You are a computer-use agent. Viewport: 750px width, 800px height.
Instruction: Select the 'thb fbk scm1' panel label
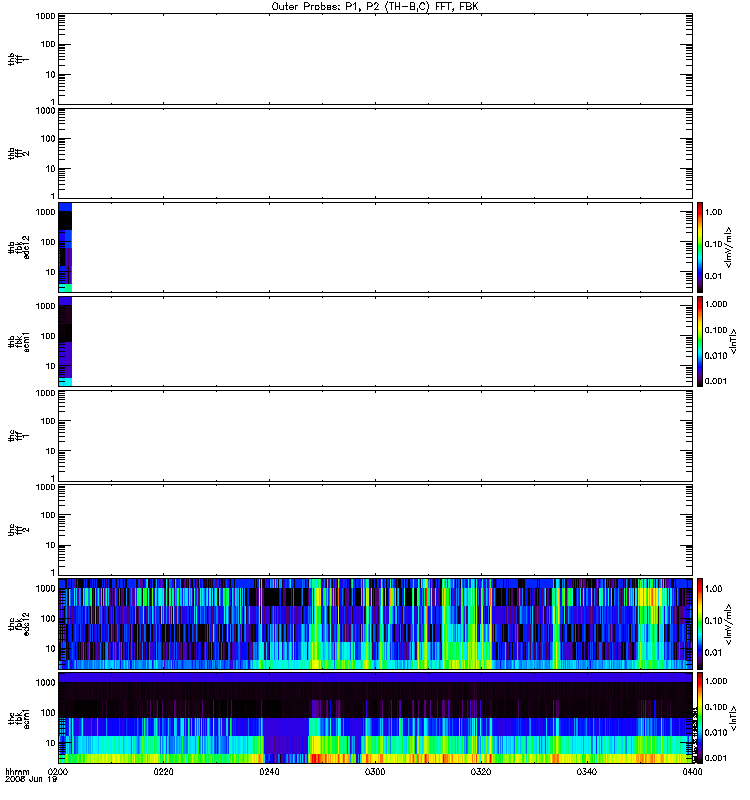[18, 342]
